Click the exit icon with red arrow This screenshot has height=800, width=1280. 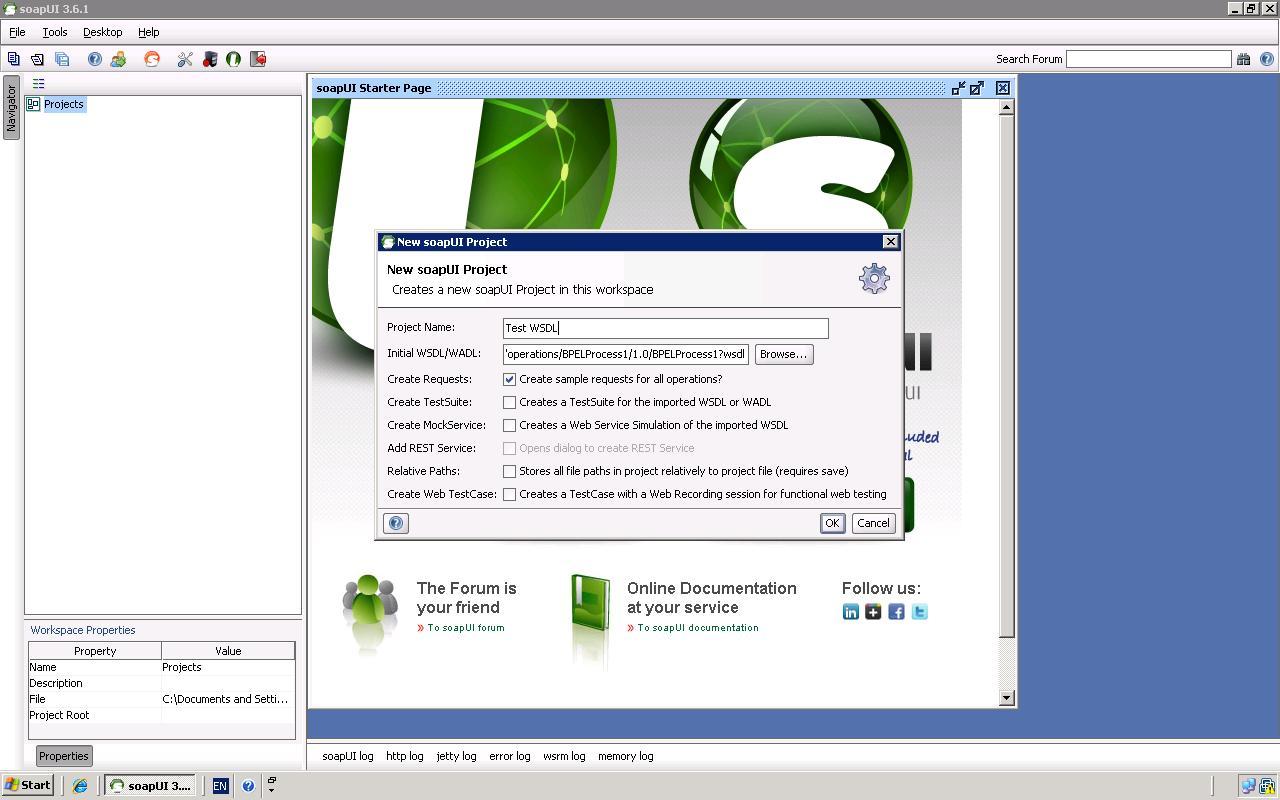tap(258, 59)
